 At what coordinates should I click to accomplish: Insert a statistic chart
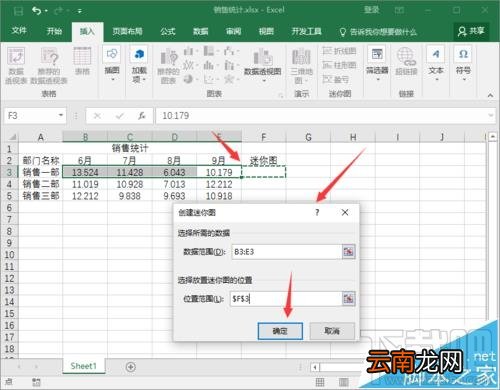click(211, 65)
